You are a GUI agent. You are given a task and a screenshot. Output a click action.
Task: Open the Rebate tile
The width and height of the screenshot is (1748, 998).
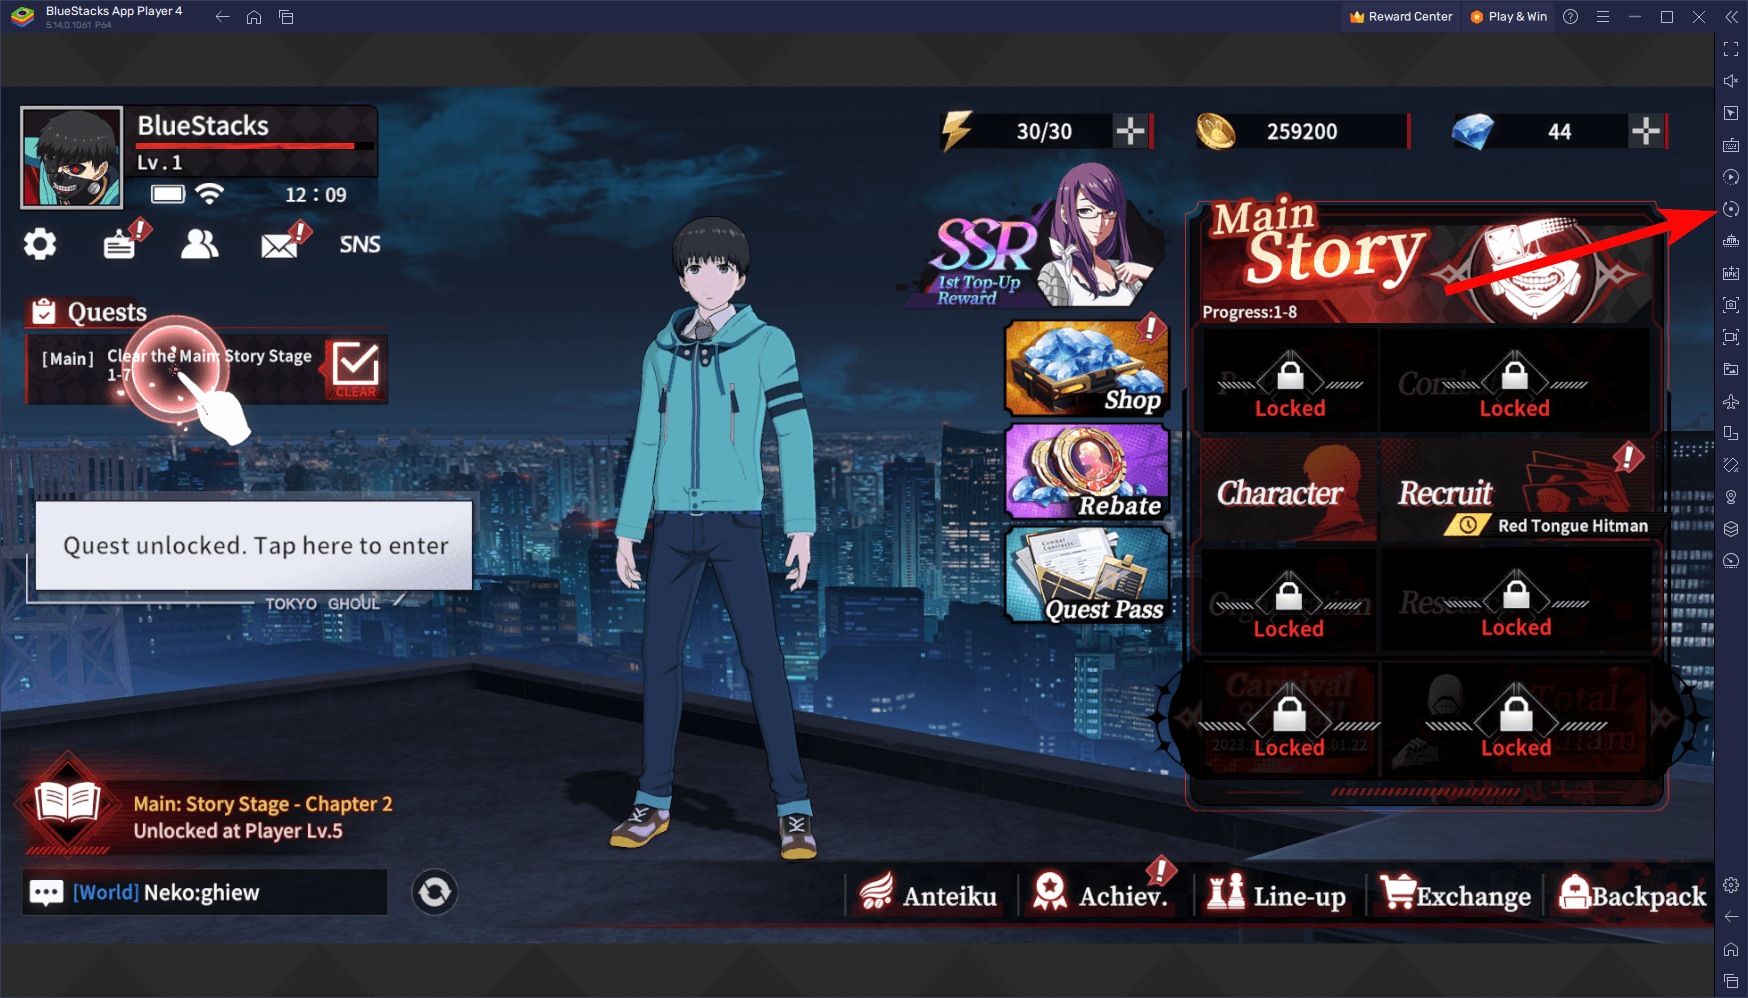1086,471
